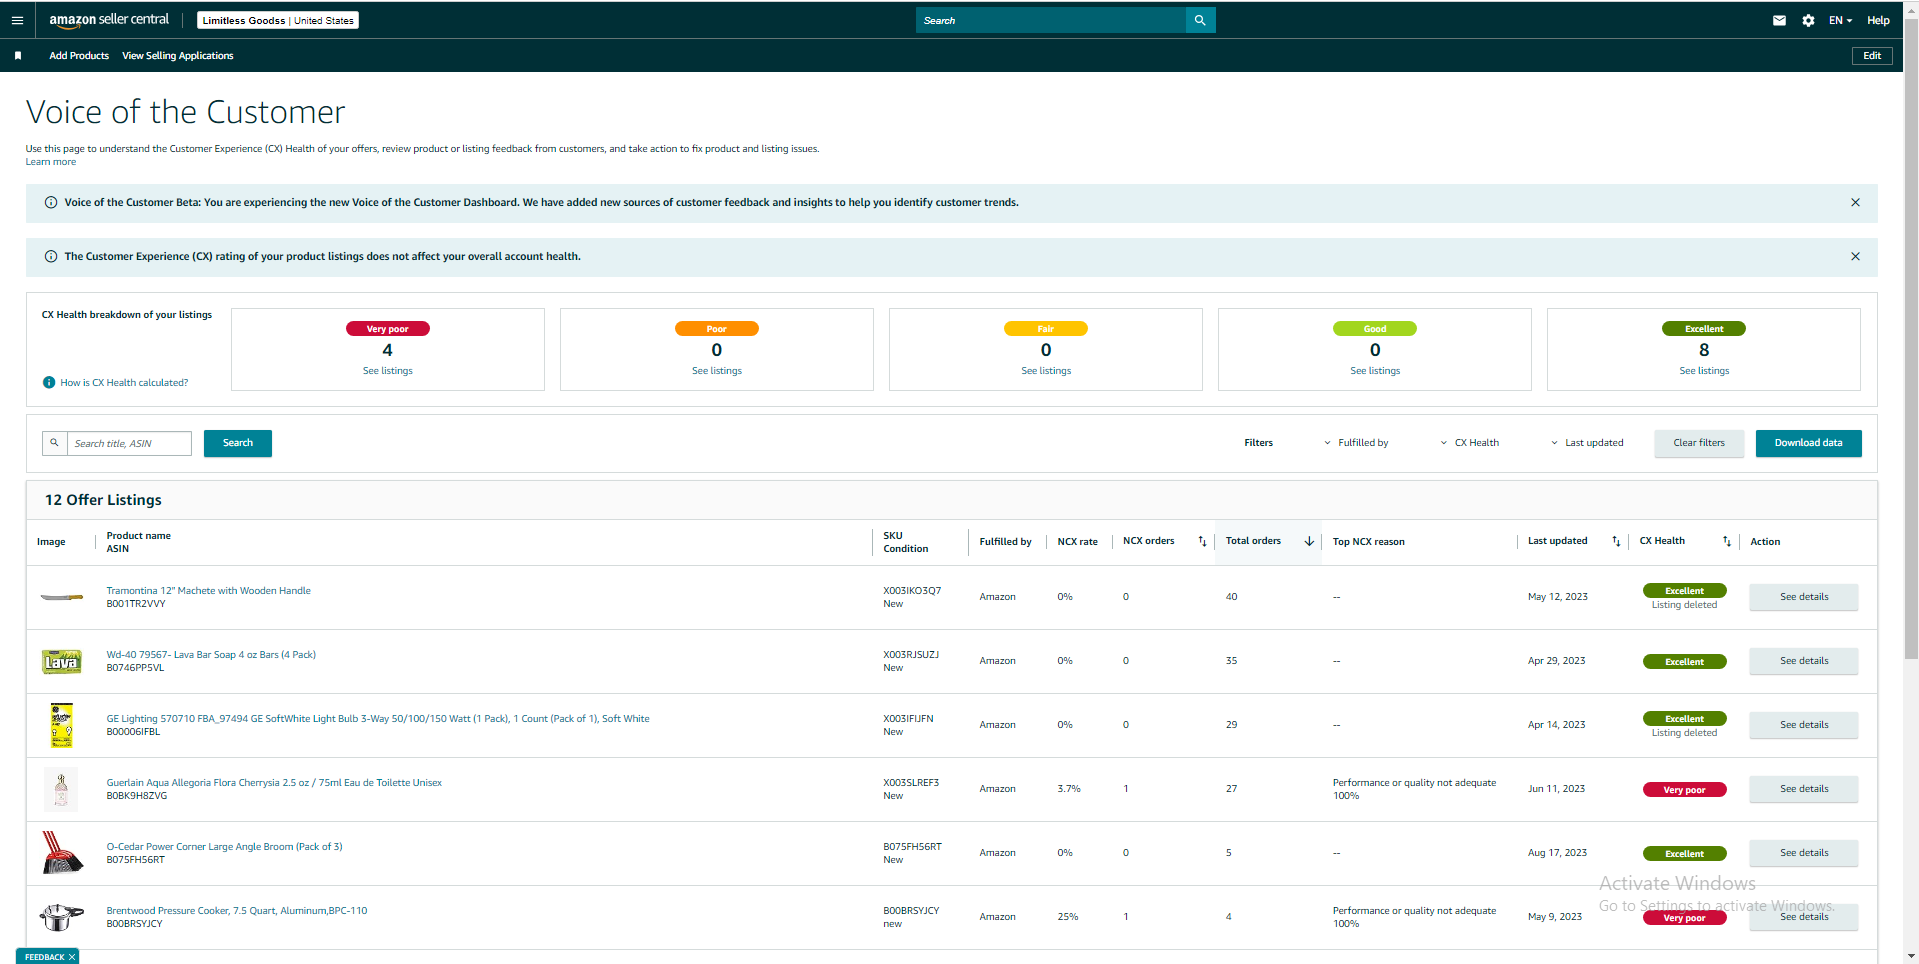Open the EN language dropdown
The width and height of the screenshot is (1919, 964).
point(1840,20)
